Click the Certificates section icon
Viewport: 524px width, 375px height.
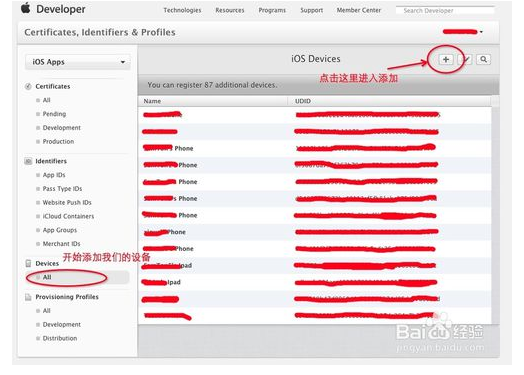[28, 86]
